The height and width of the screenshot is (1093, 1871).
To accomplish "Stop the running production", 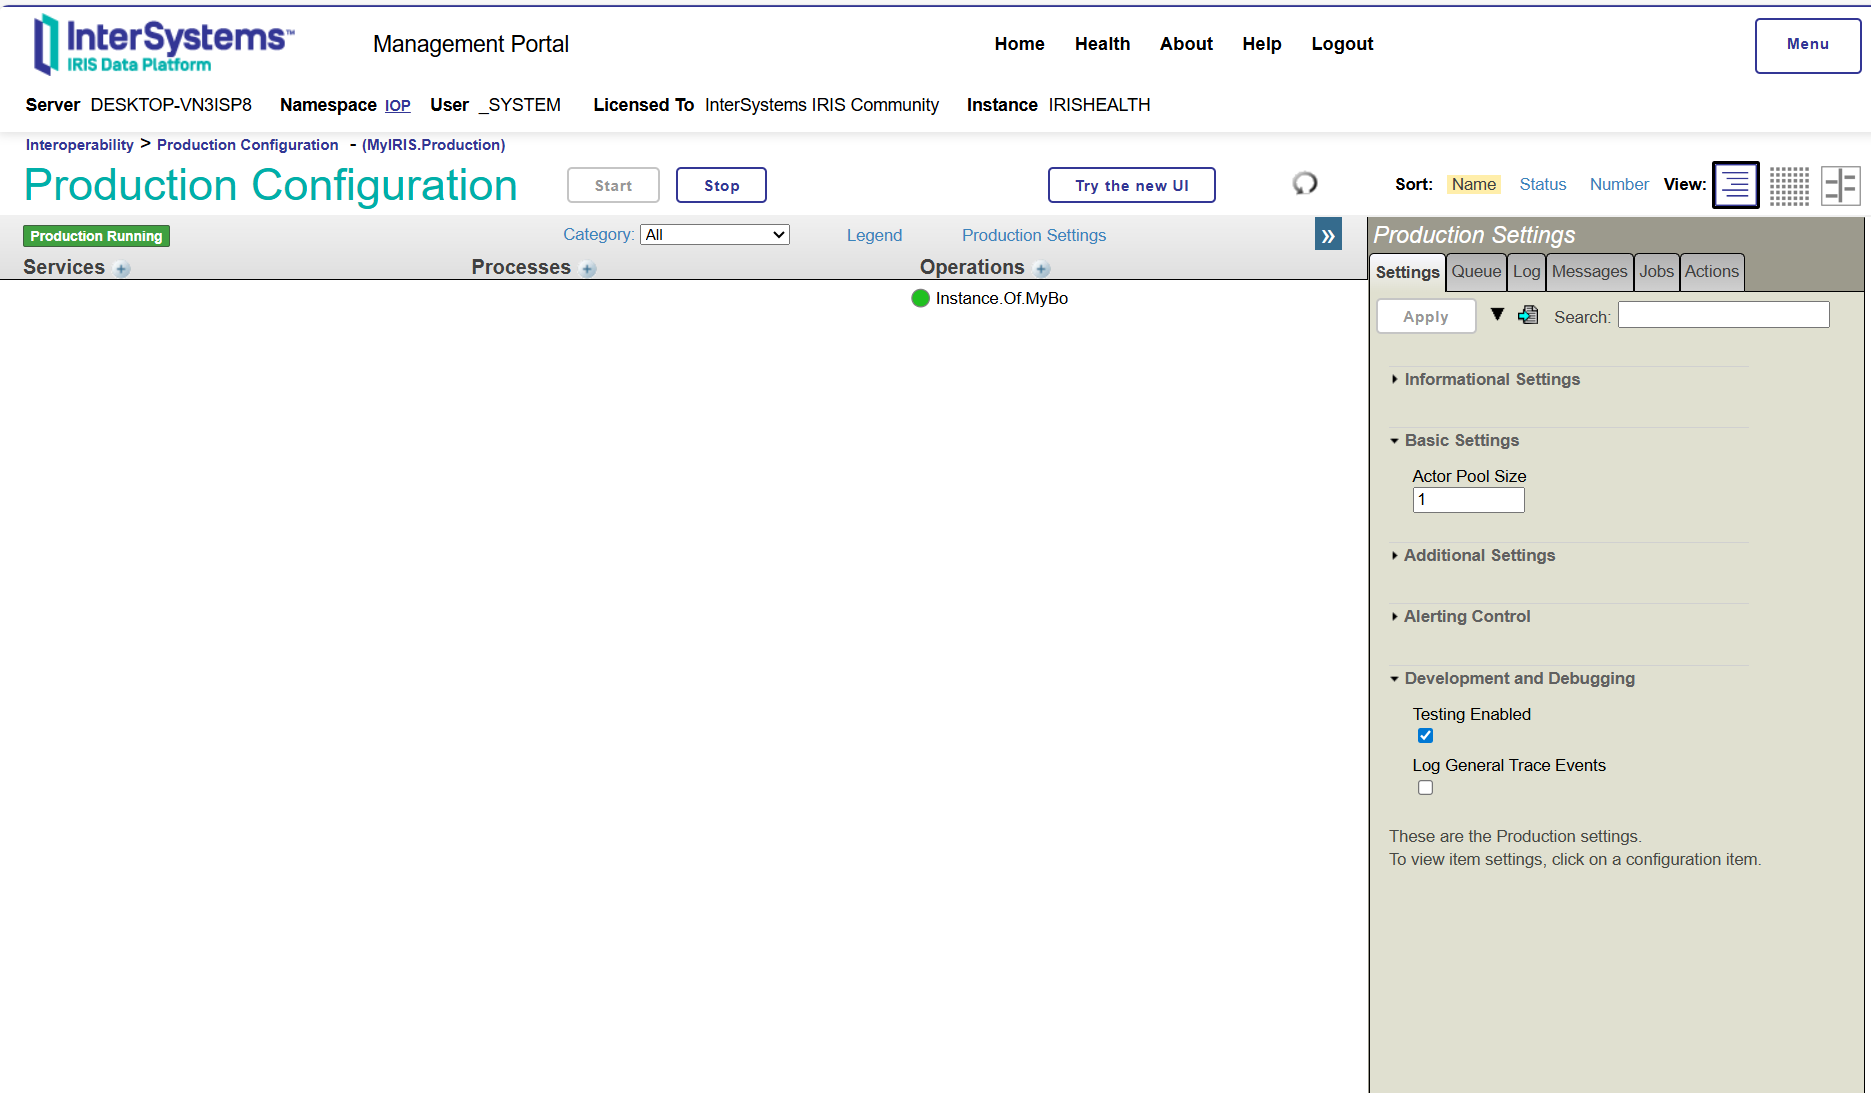I will pos(721,186).
